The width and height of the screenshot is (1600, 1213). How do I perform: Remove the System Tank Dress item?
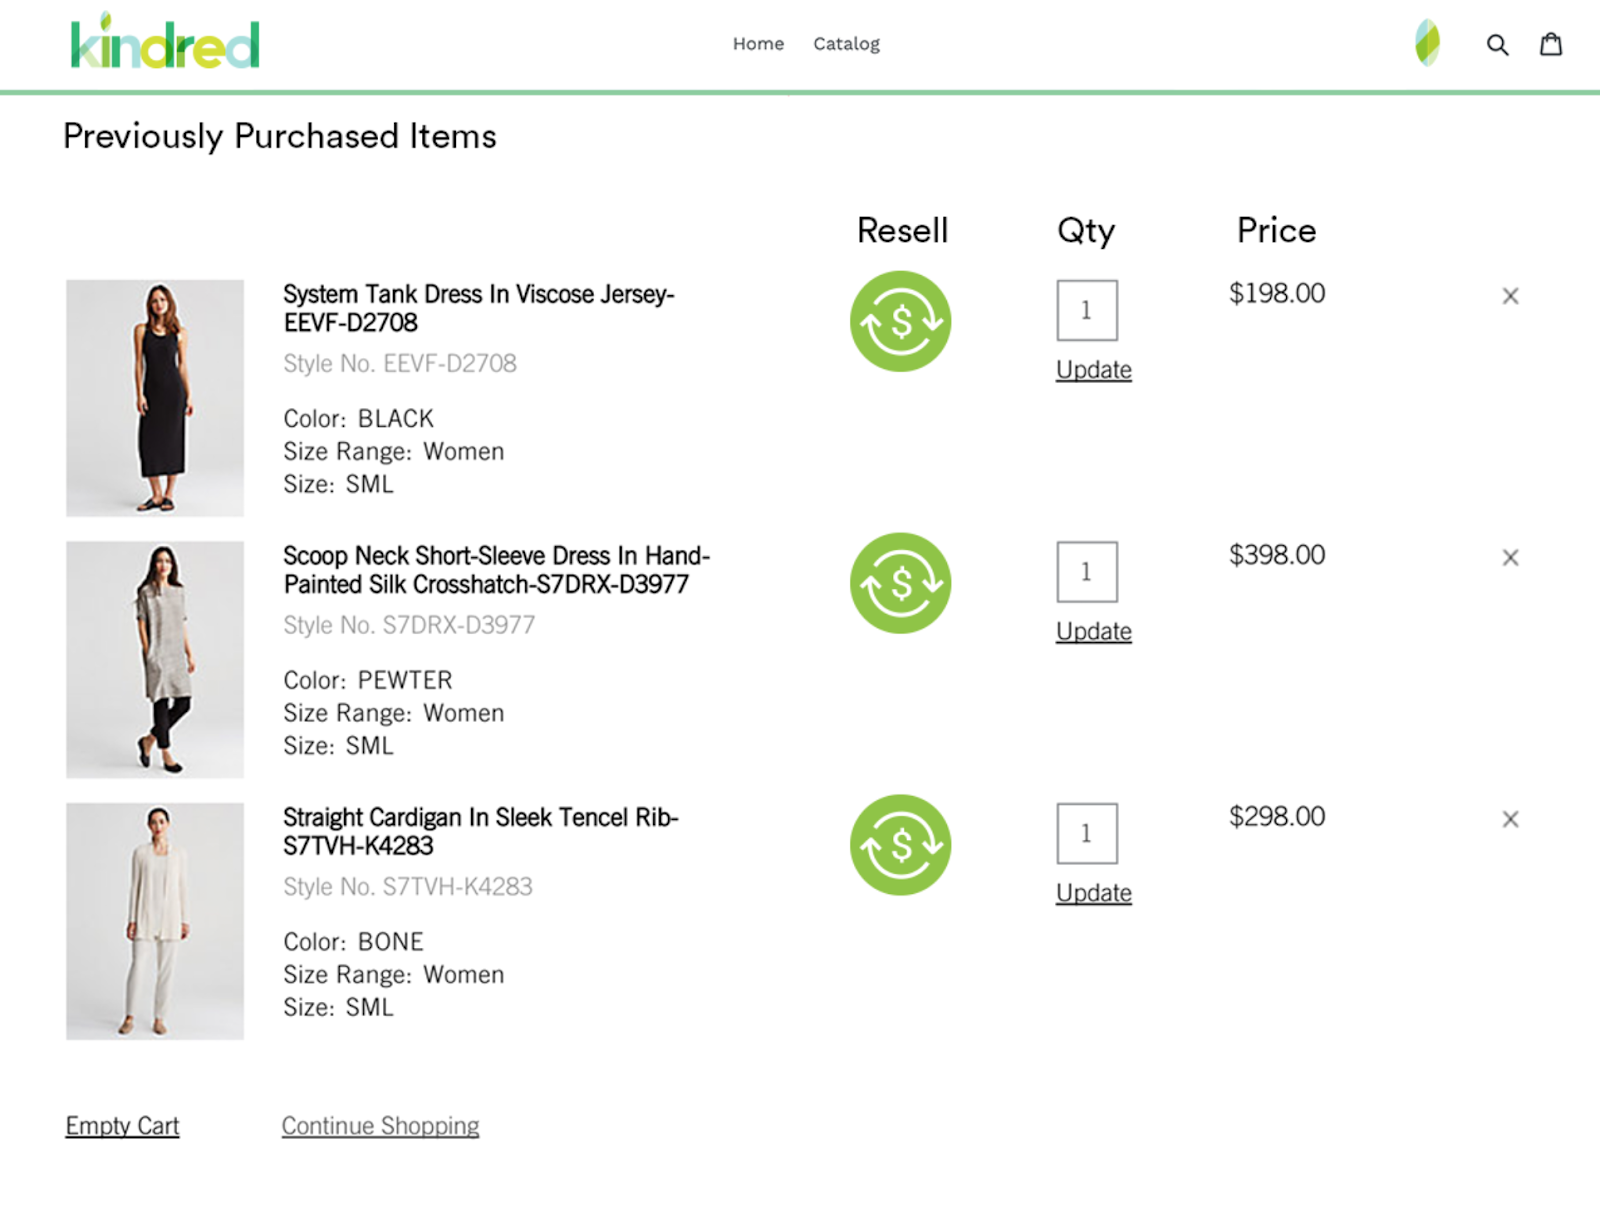[x=1510, y=296]
